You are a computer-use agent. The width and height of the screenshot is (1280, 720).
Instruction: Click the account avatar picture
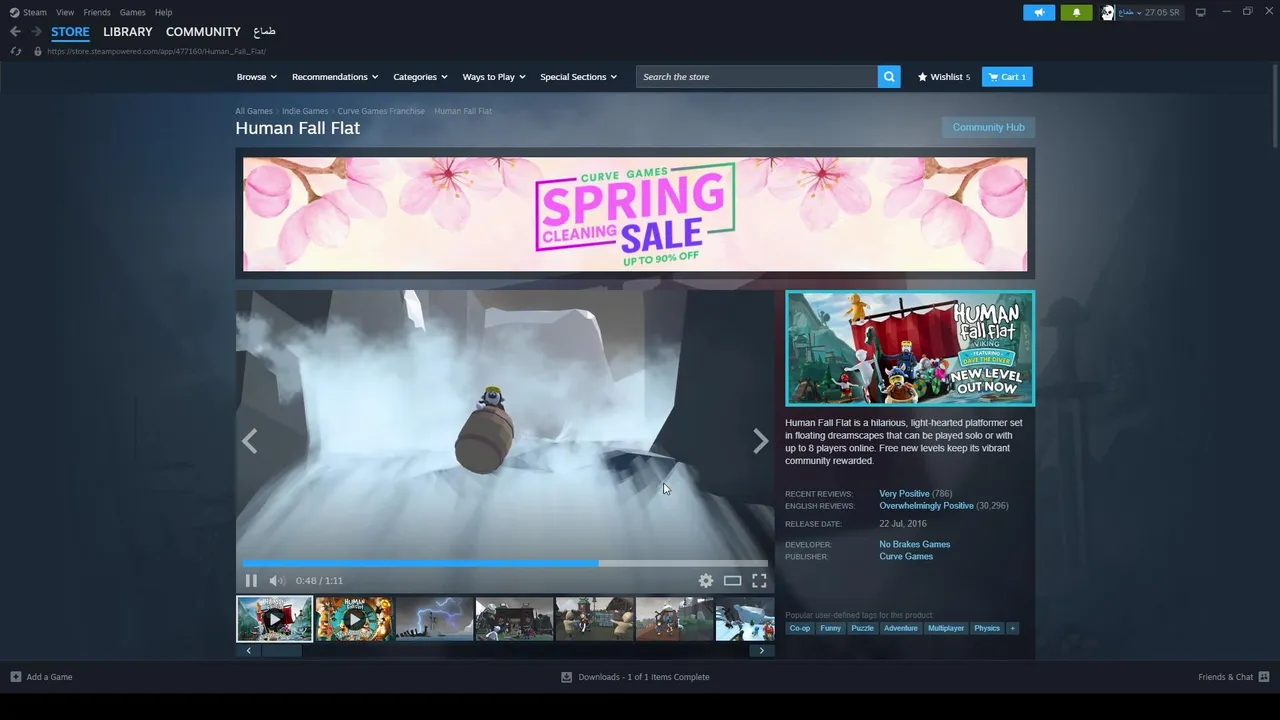(x=1107, y=12)
